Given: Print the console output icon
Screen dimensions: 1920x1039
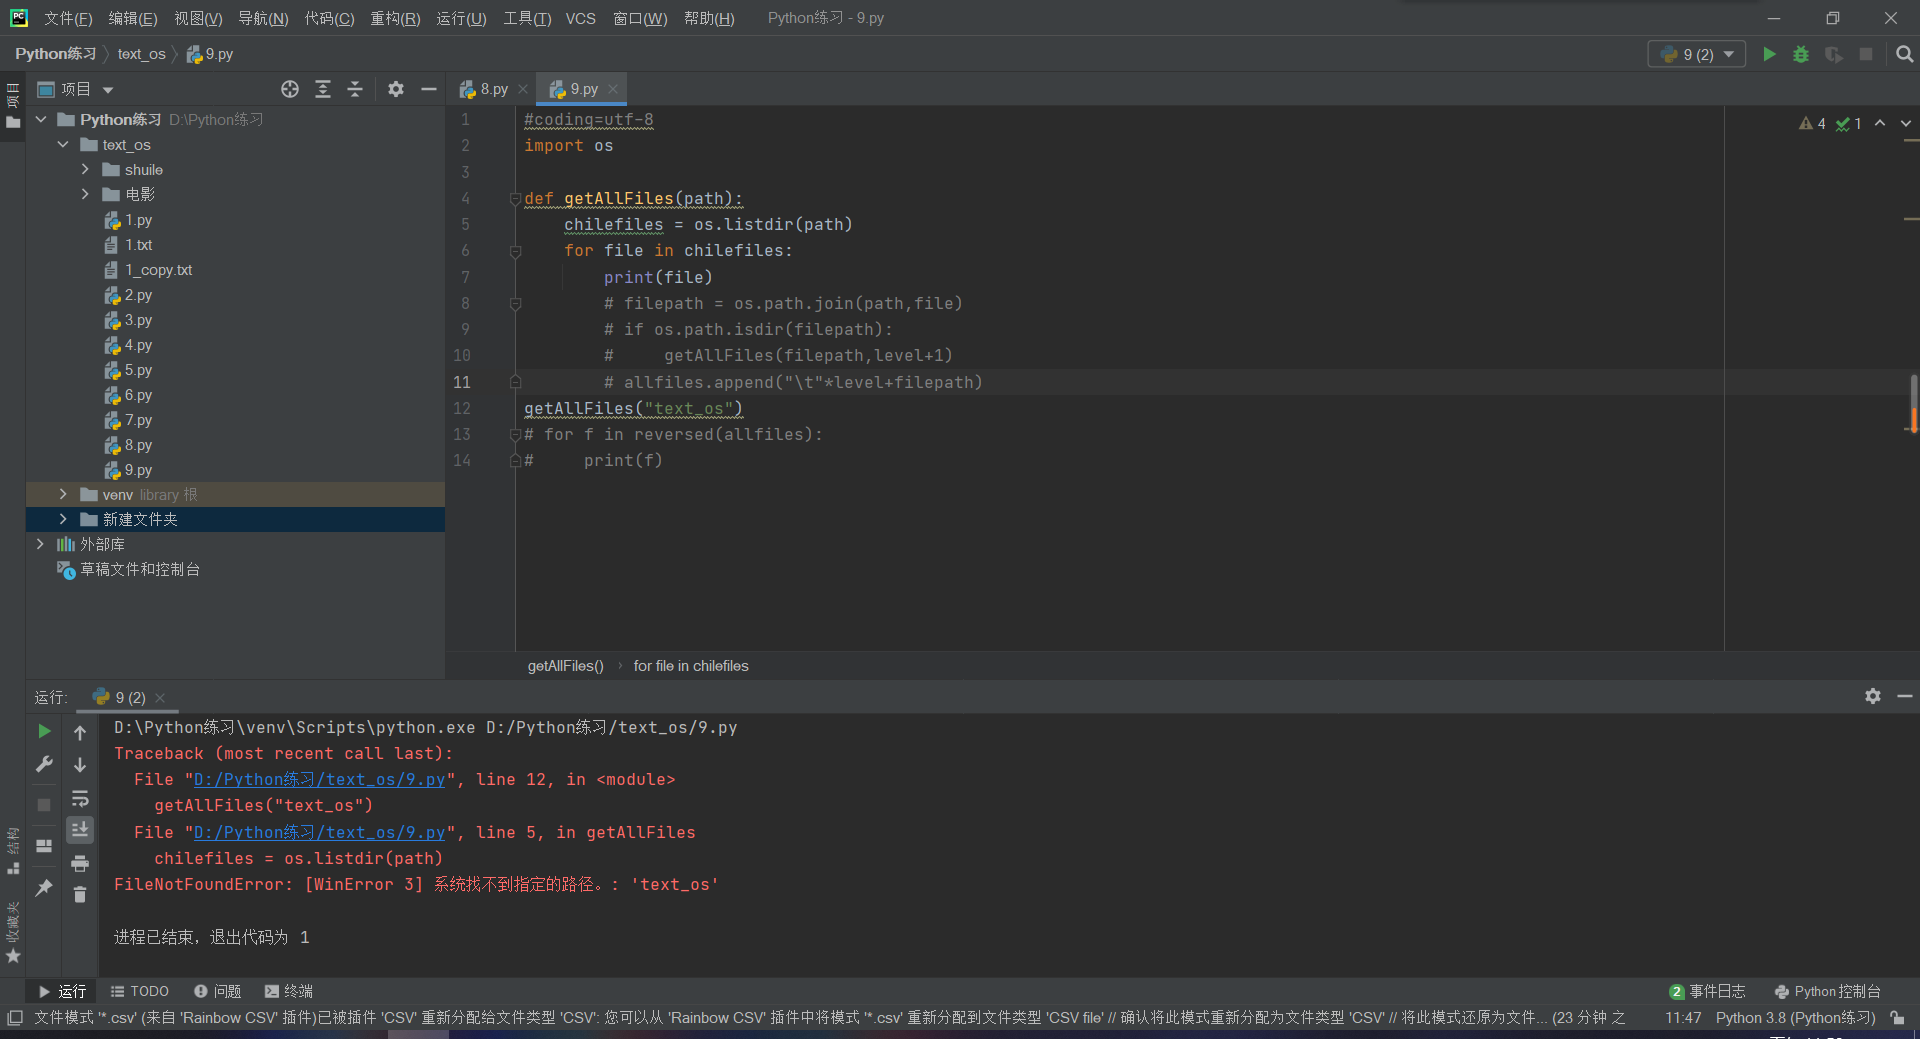Looking at the screenshot, I should pyautogui.click(x=80, y=863).
